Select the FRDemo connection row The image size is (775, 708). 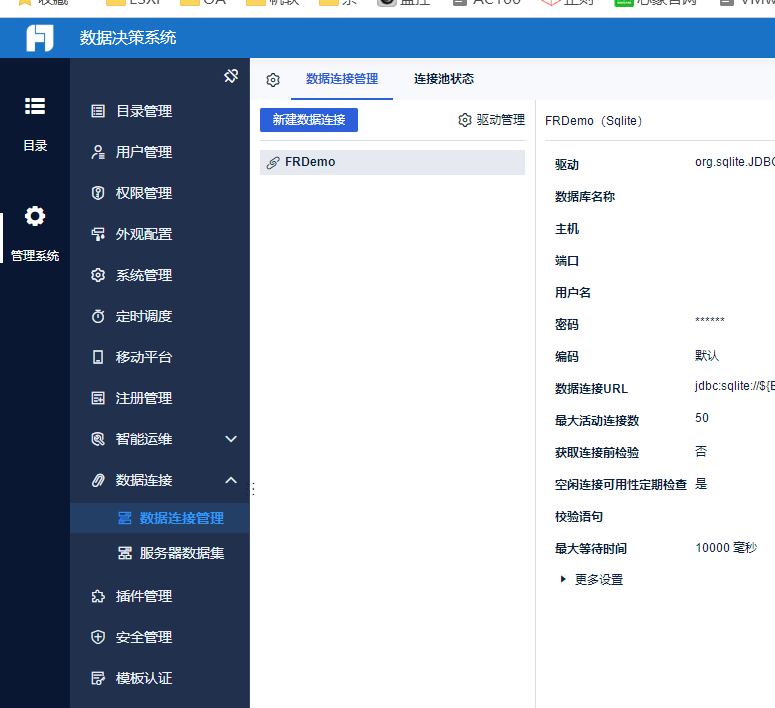(x=392, y=162)
